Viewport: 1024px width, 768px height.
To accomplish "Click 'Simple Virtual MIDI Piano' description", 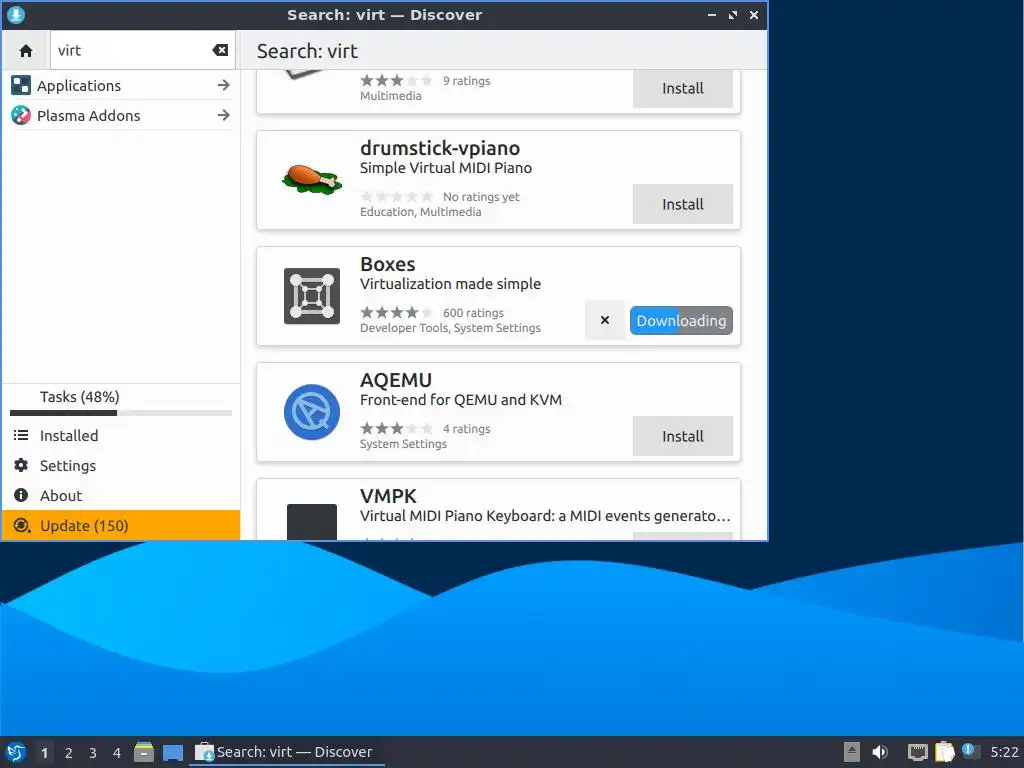I will pyautogui.click(x=445, y=168).
